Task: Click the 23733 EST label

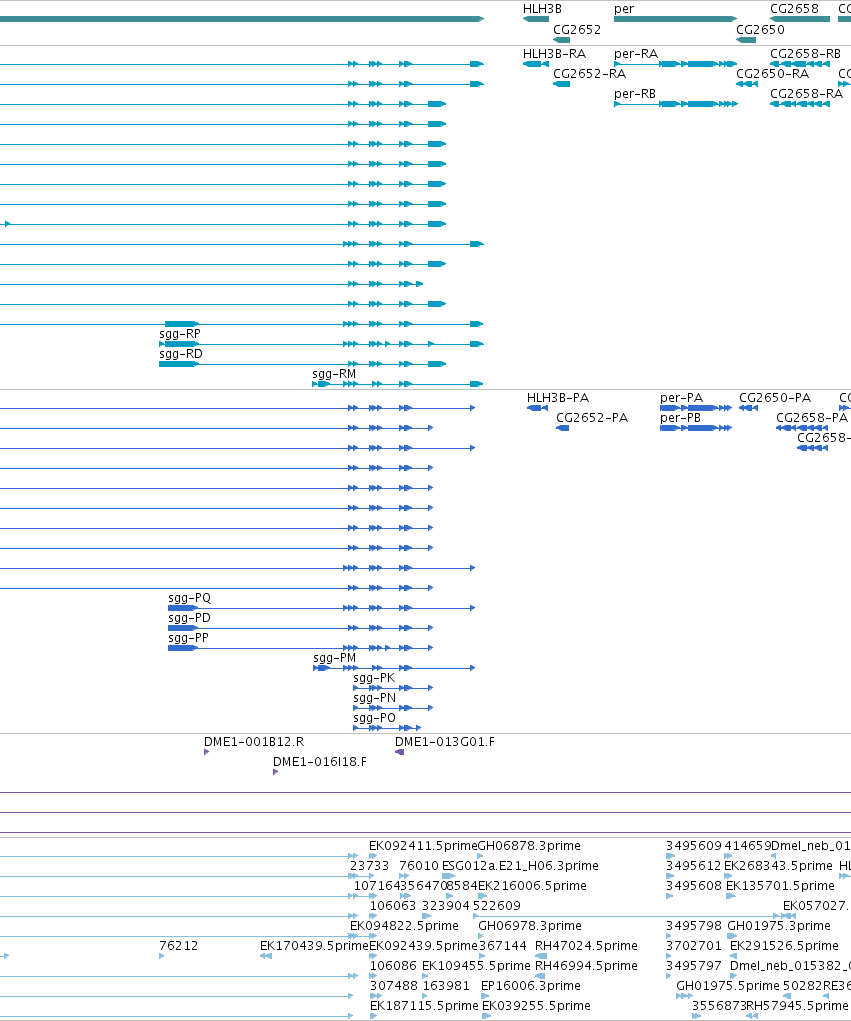Action: point(369,866)
